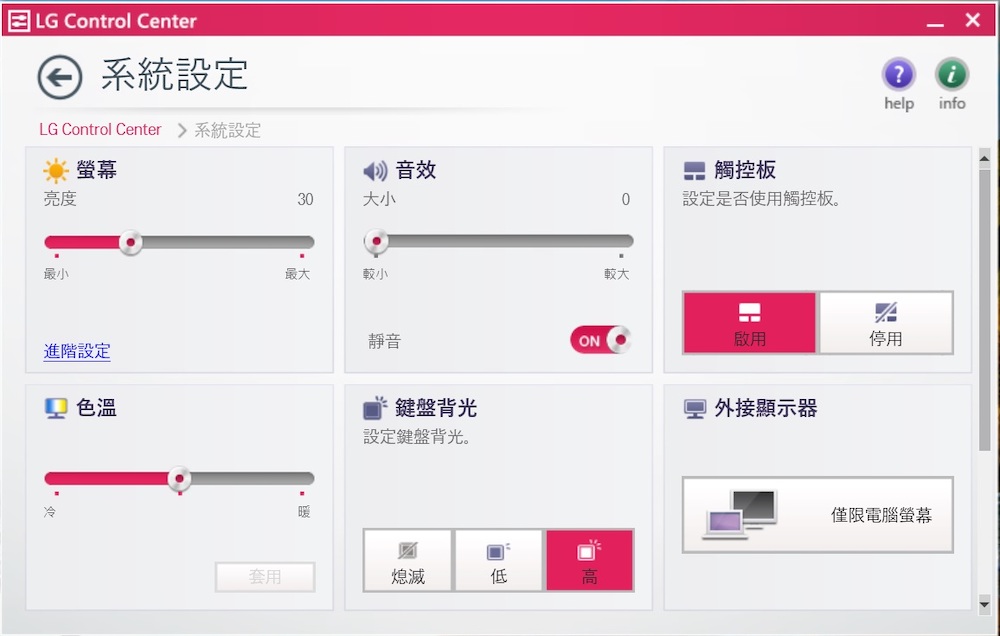Click the 較大 label under volume

click(617, 274)
